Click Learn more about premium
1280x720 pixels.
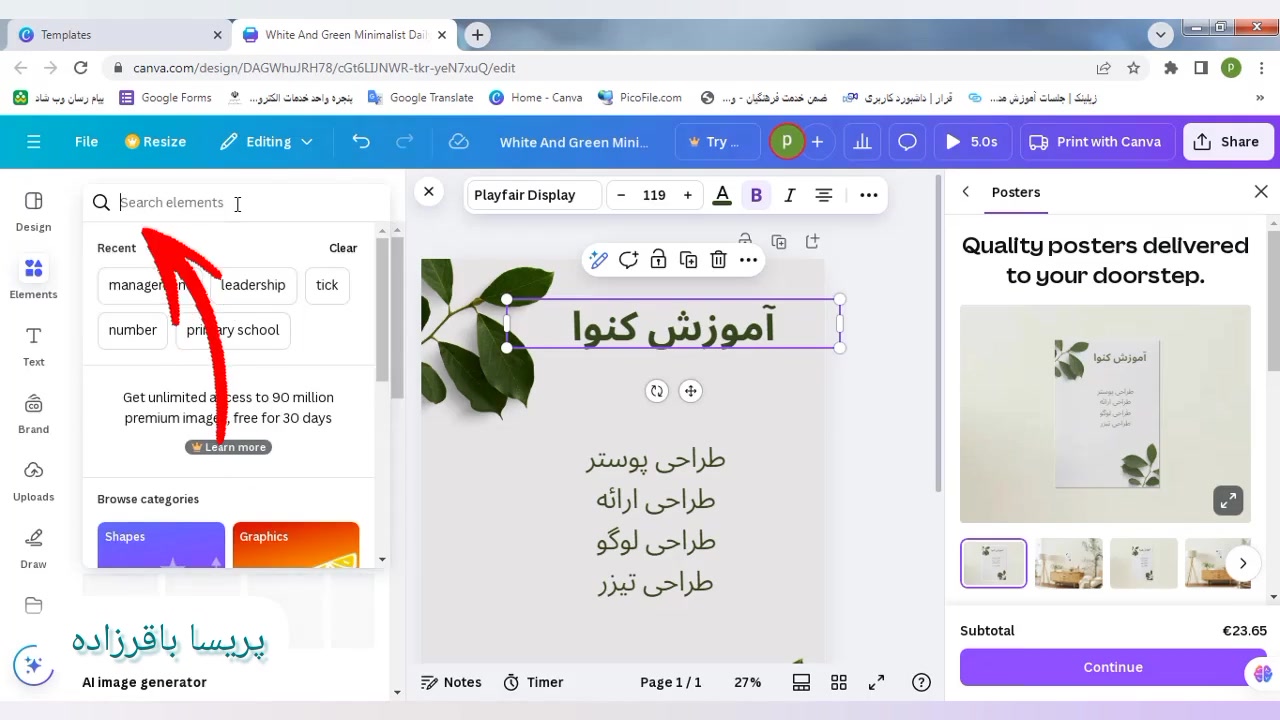coord(228,447)
